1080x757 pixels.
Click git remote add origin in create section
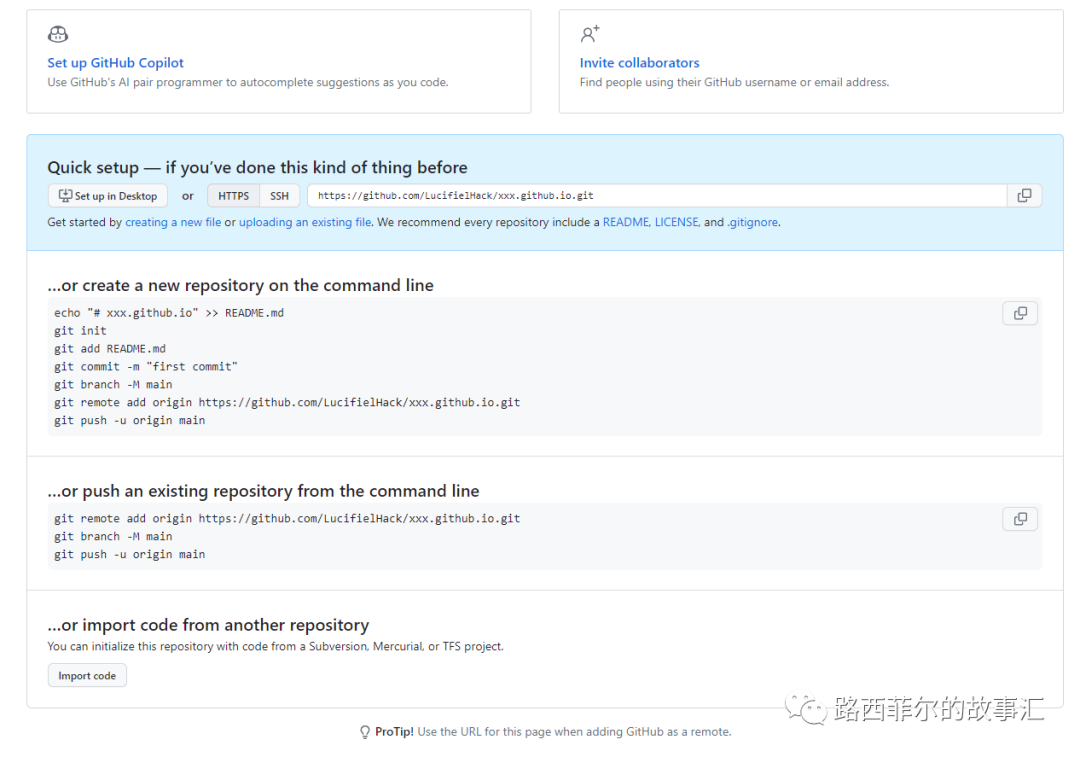(x=287, y=402)
